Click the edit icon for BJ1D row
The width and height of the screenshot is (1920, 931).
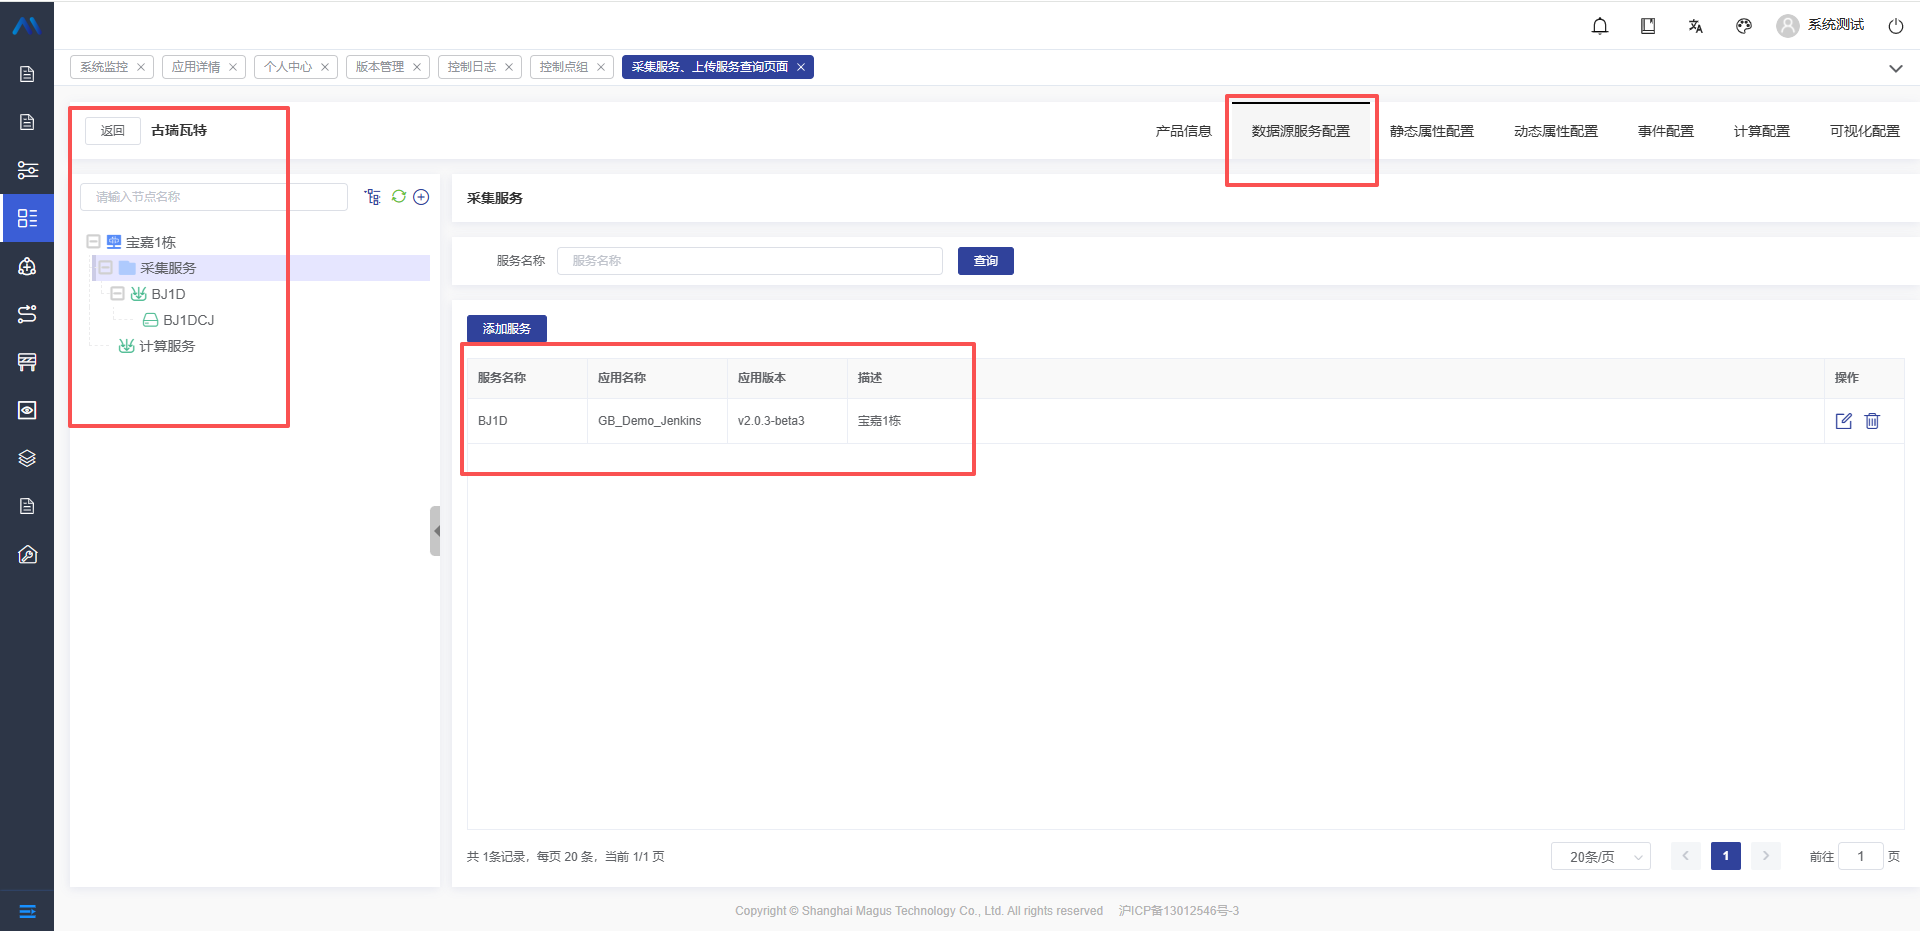pos(1844,421)
